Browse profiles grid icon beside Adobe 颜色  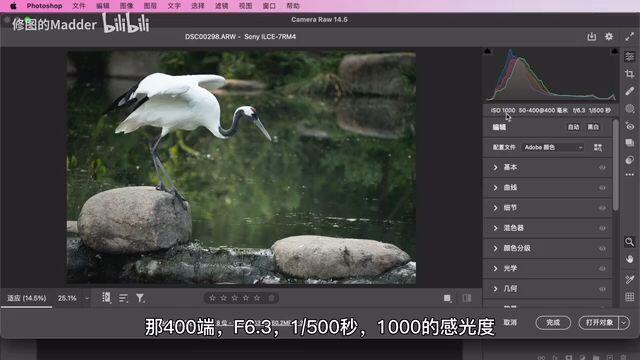[x=598, y=147]
